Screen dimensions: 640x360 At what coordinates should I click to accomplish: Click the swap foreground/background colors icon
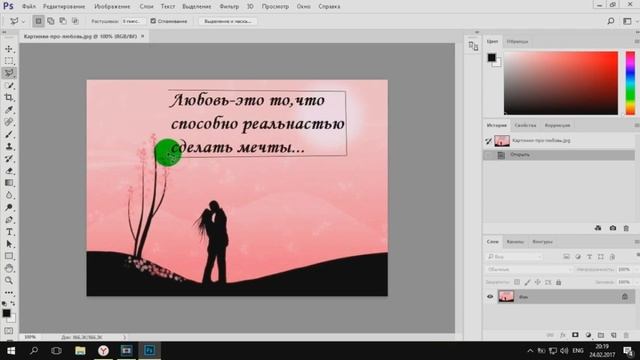click(13, 304)
